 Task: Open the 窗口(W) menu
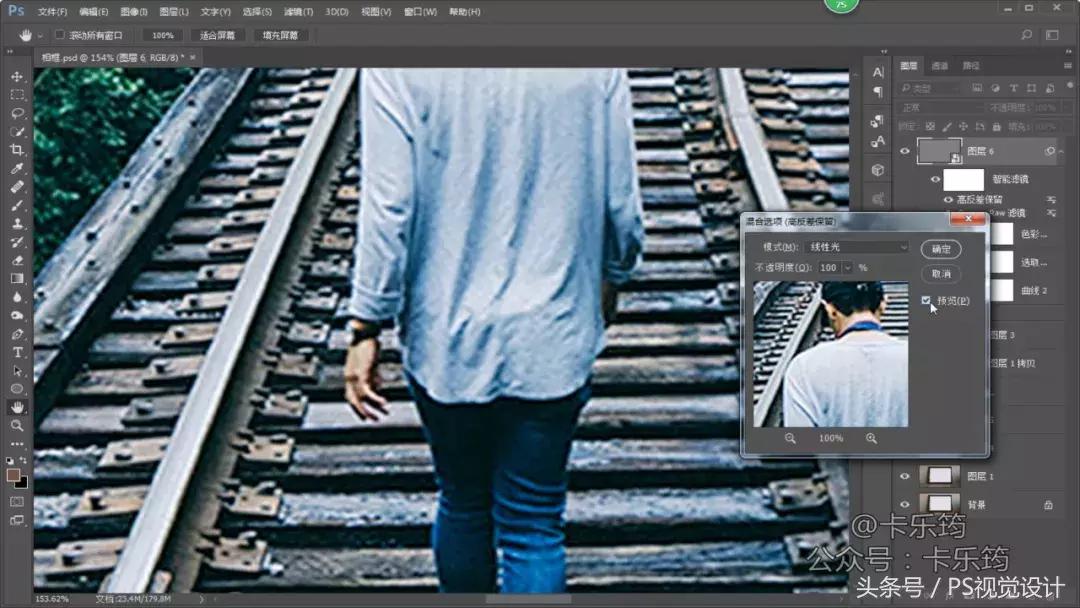tap(420, 12)
